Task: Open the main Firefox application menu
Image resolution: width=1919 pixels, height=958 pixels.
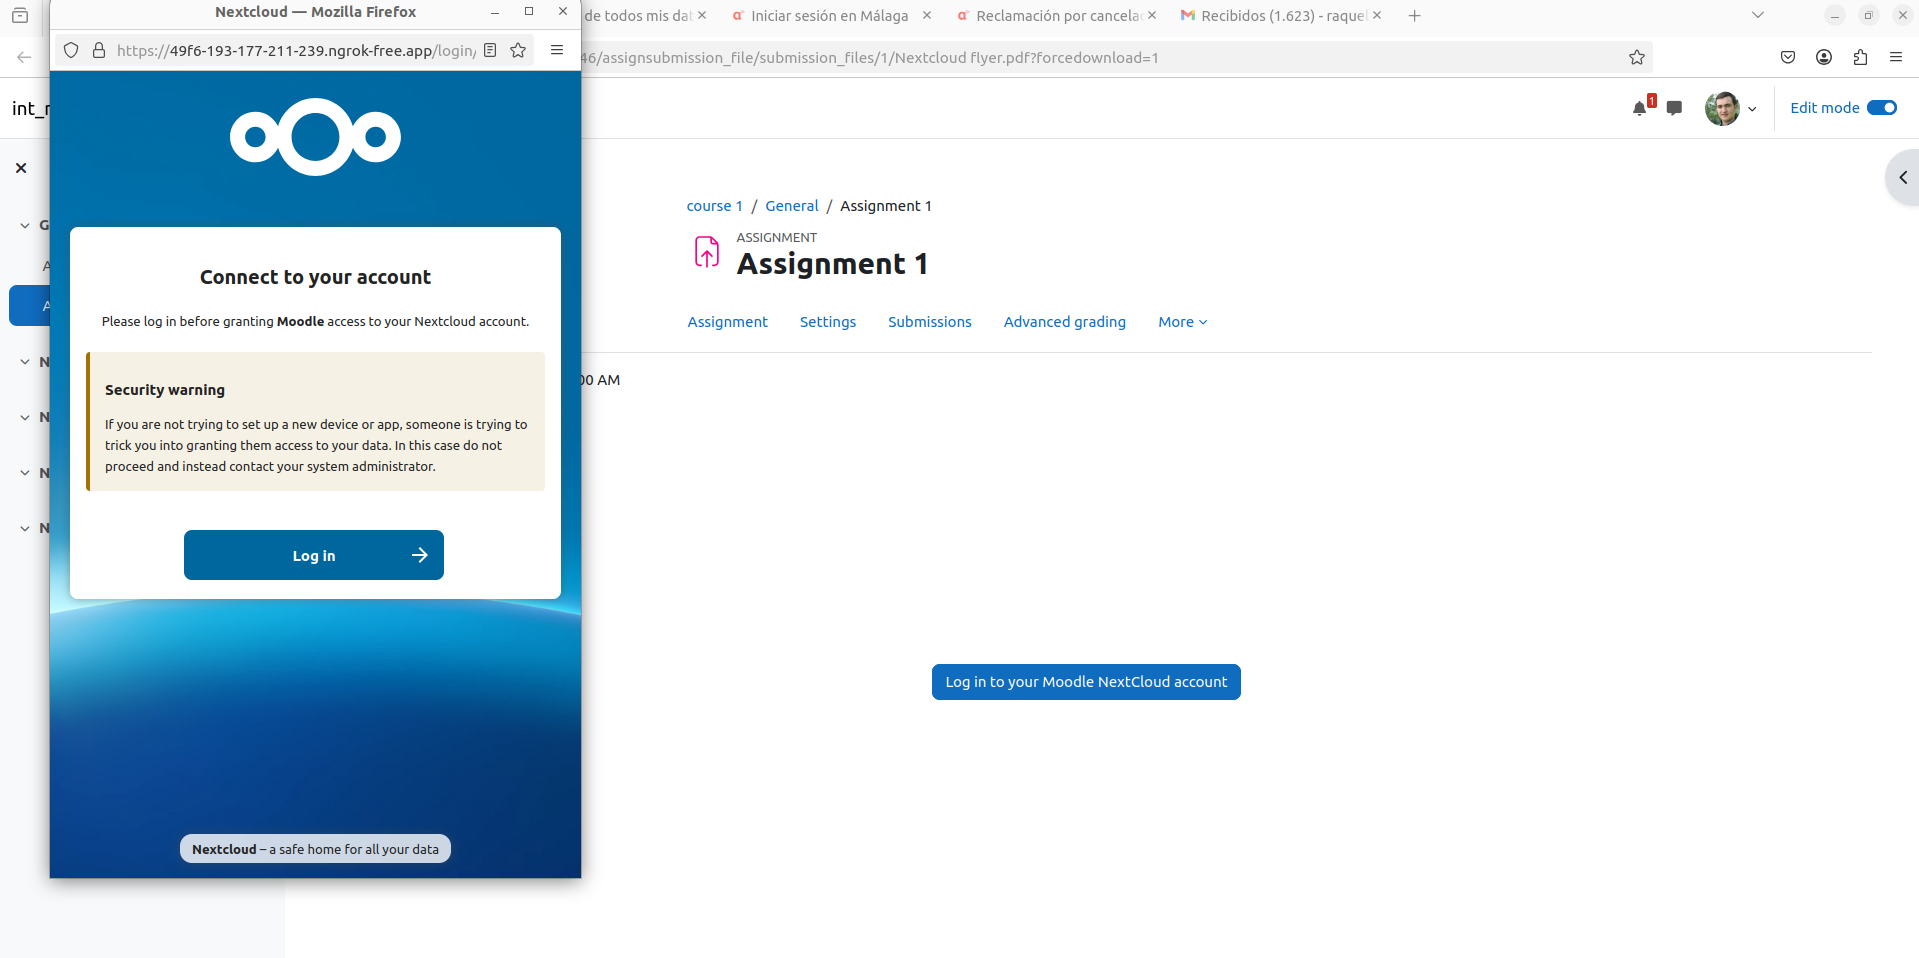Action: (1896, 57)
